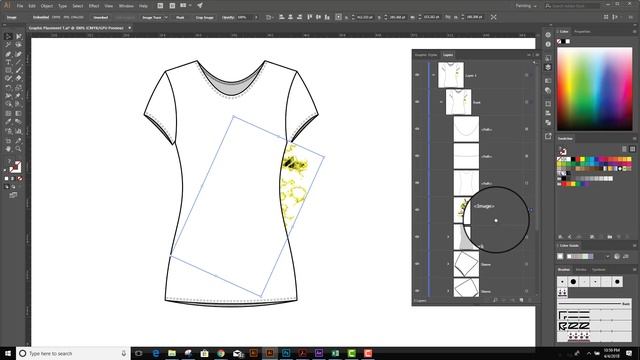Toggle visibility of second Path row

[x=417, y=156]
